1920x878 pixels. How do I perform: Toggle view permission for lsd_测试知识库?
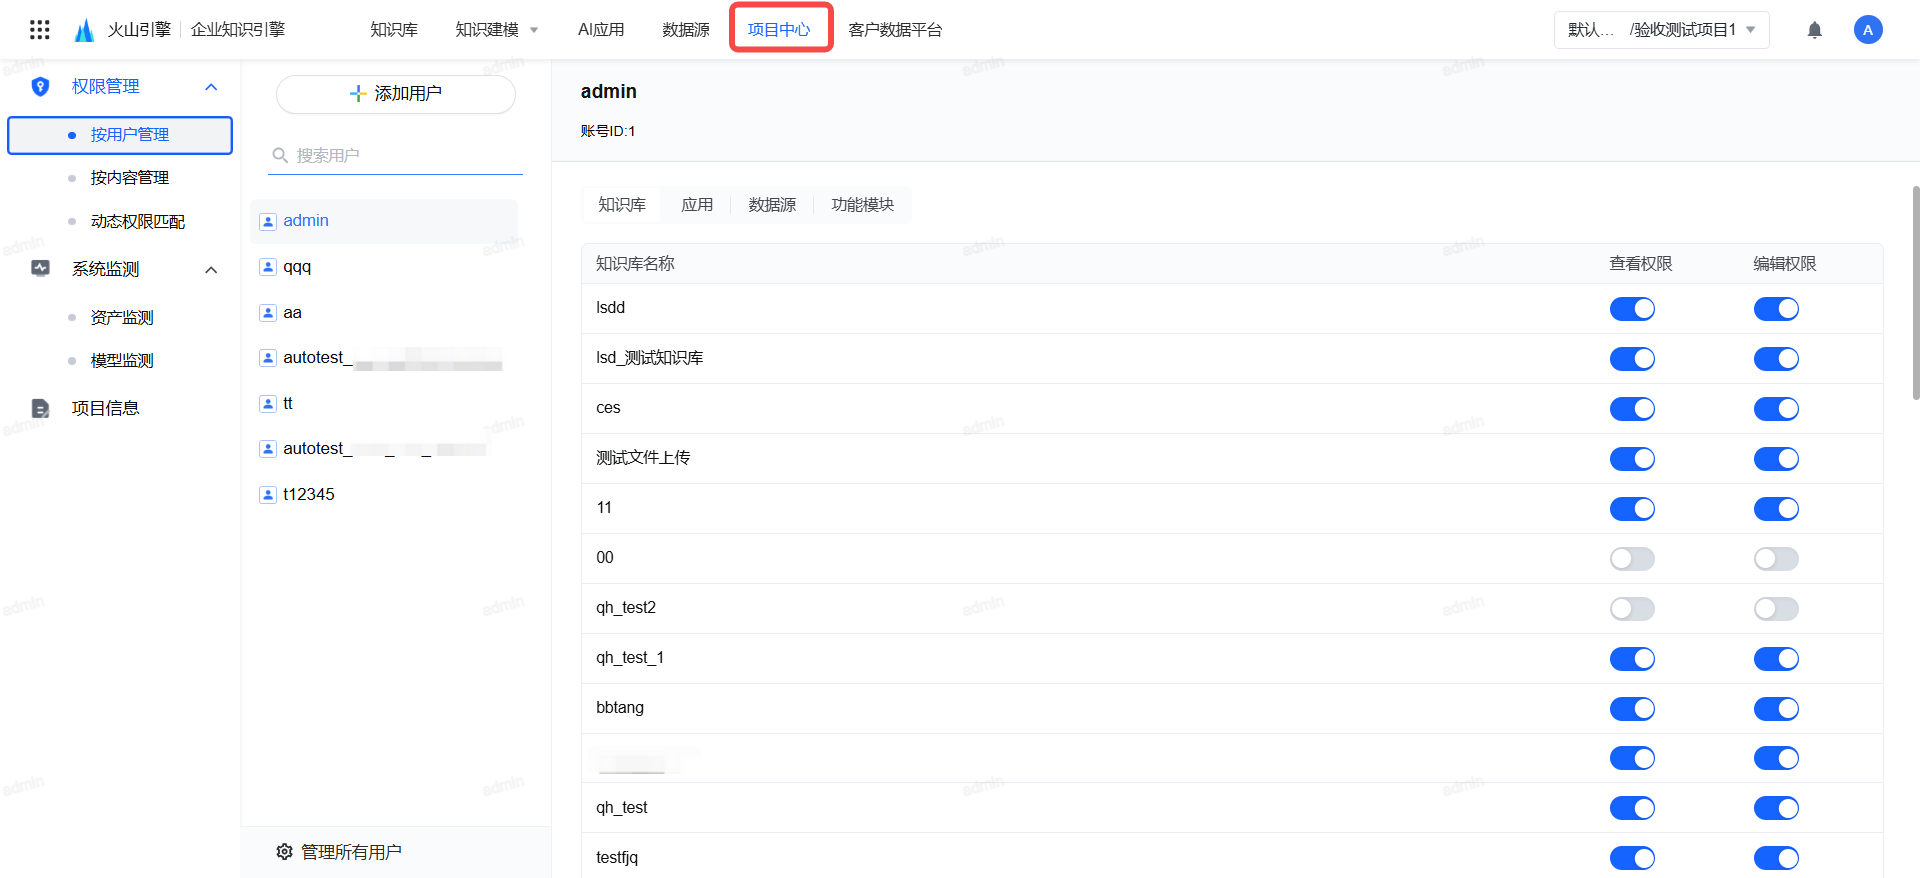[x=1632, y=359]
